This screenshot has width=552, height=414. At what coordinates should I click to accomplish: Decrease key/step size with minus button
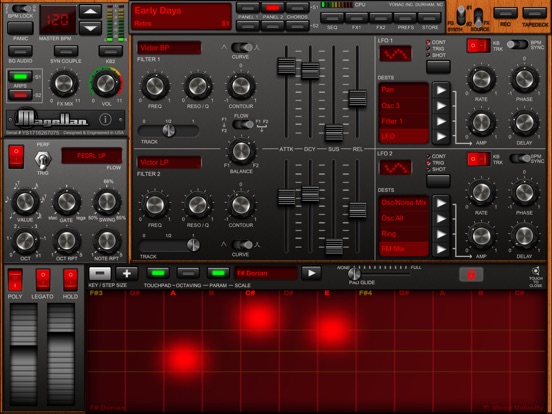coord(100,273)
